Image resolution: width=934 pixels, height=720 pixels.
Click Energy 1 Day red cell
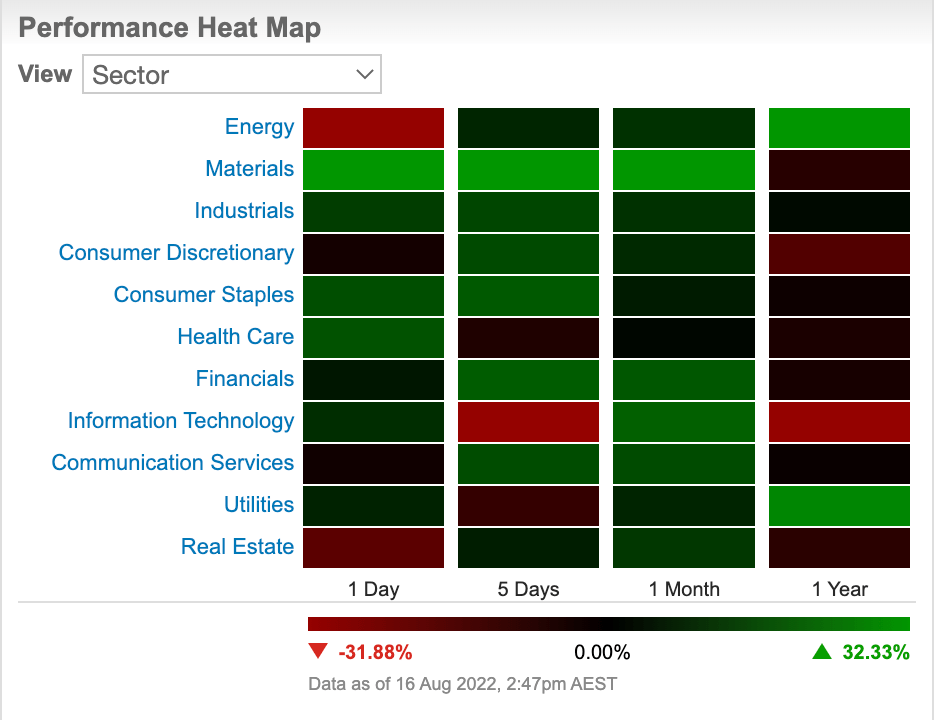(373, 128)
